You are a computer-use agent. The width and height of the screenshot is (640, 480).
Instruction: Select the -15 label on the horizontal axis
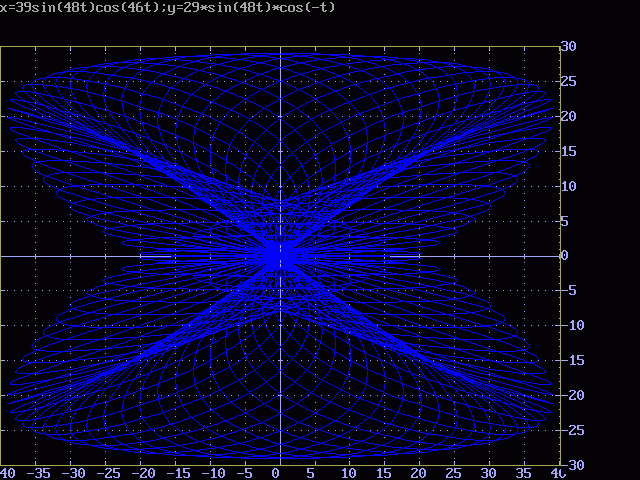click(x=177, y=473)
